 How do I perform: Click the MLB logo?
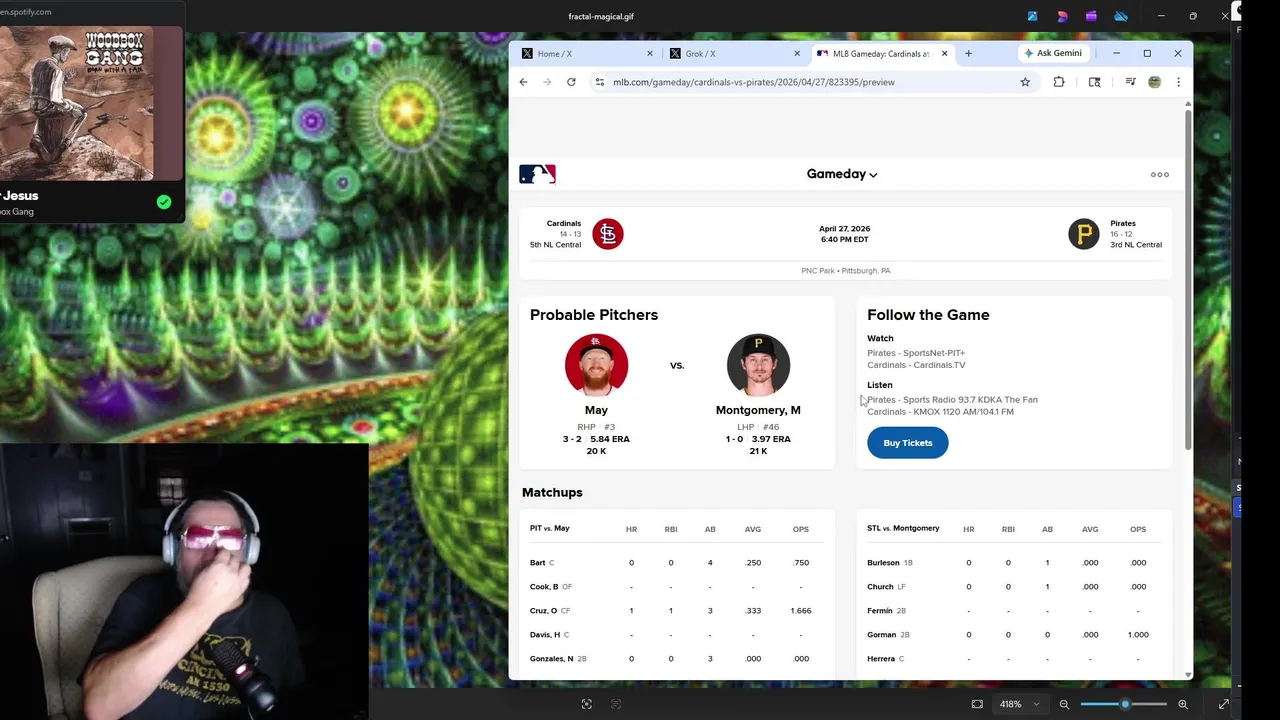(537, 174)
